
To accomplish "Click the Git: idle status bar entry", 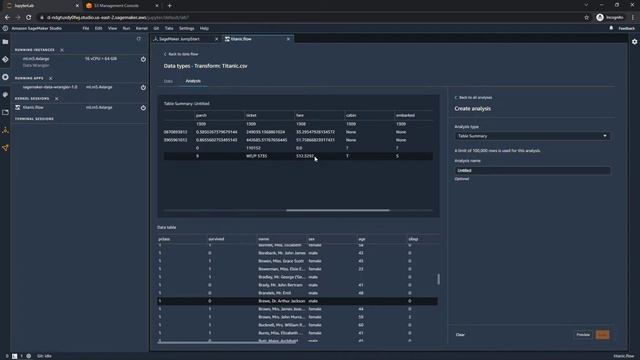I will [44, 356].
